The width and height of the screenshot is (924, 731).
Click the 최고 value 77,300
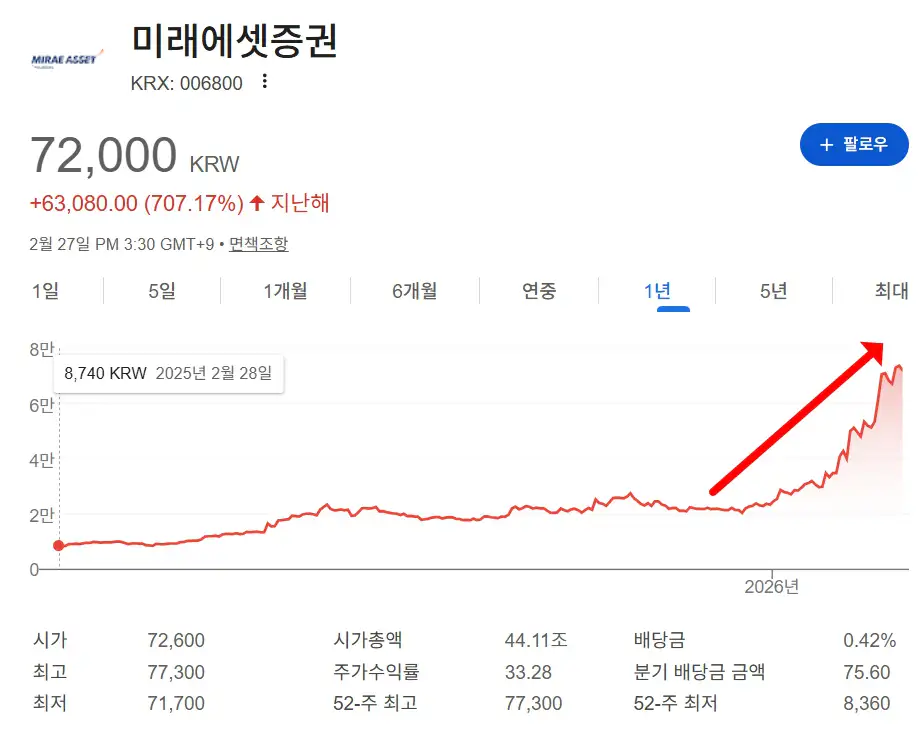click(176, 672)
